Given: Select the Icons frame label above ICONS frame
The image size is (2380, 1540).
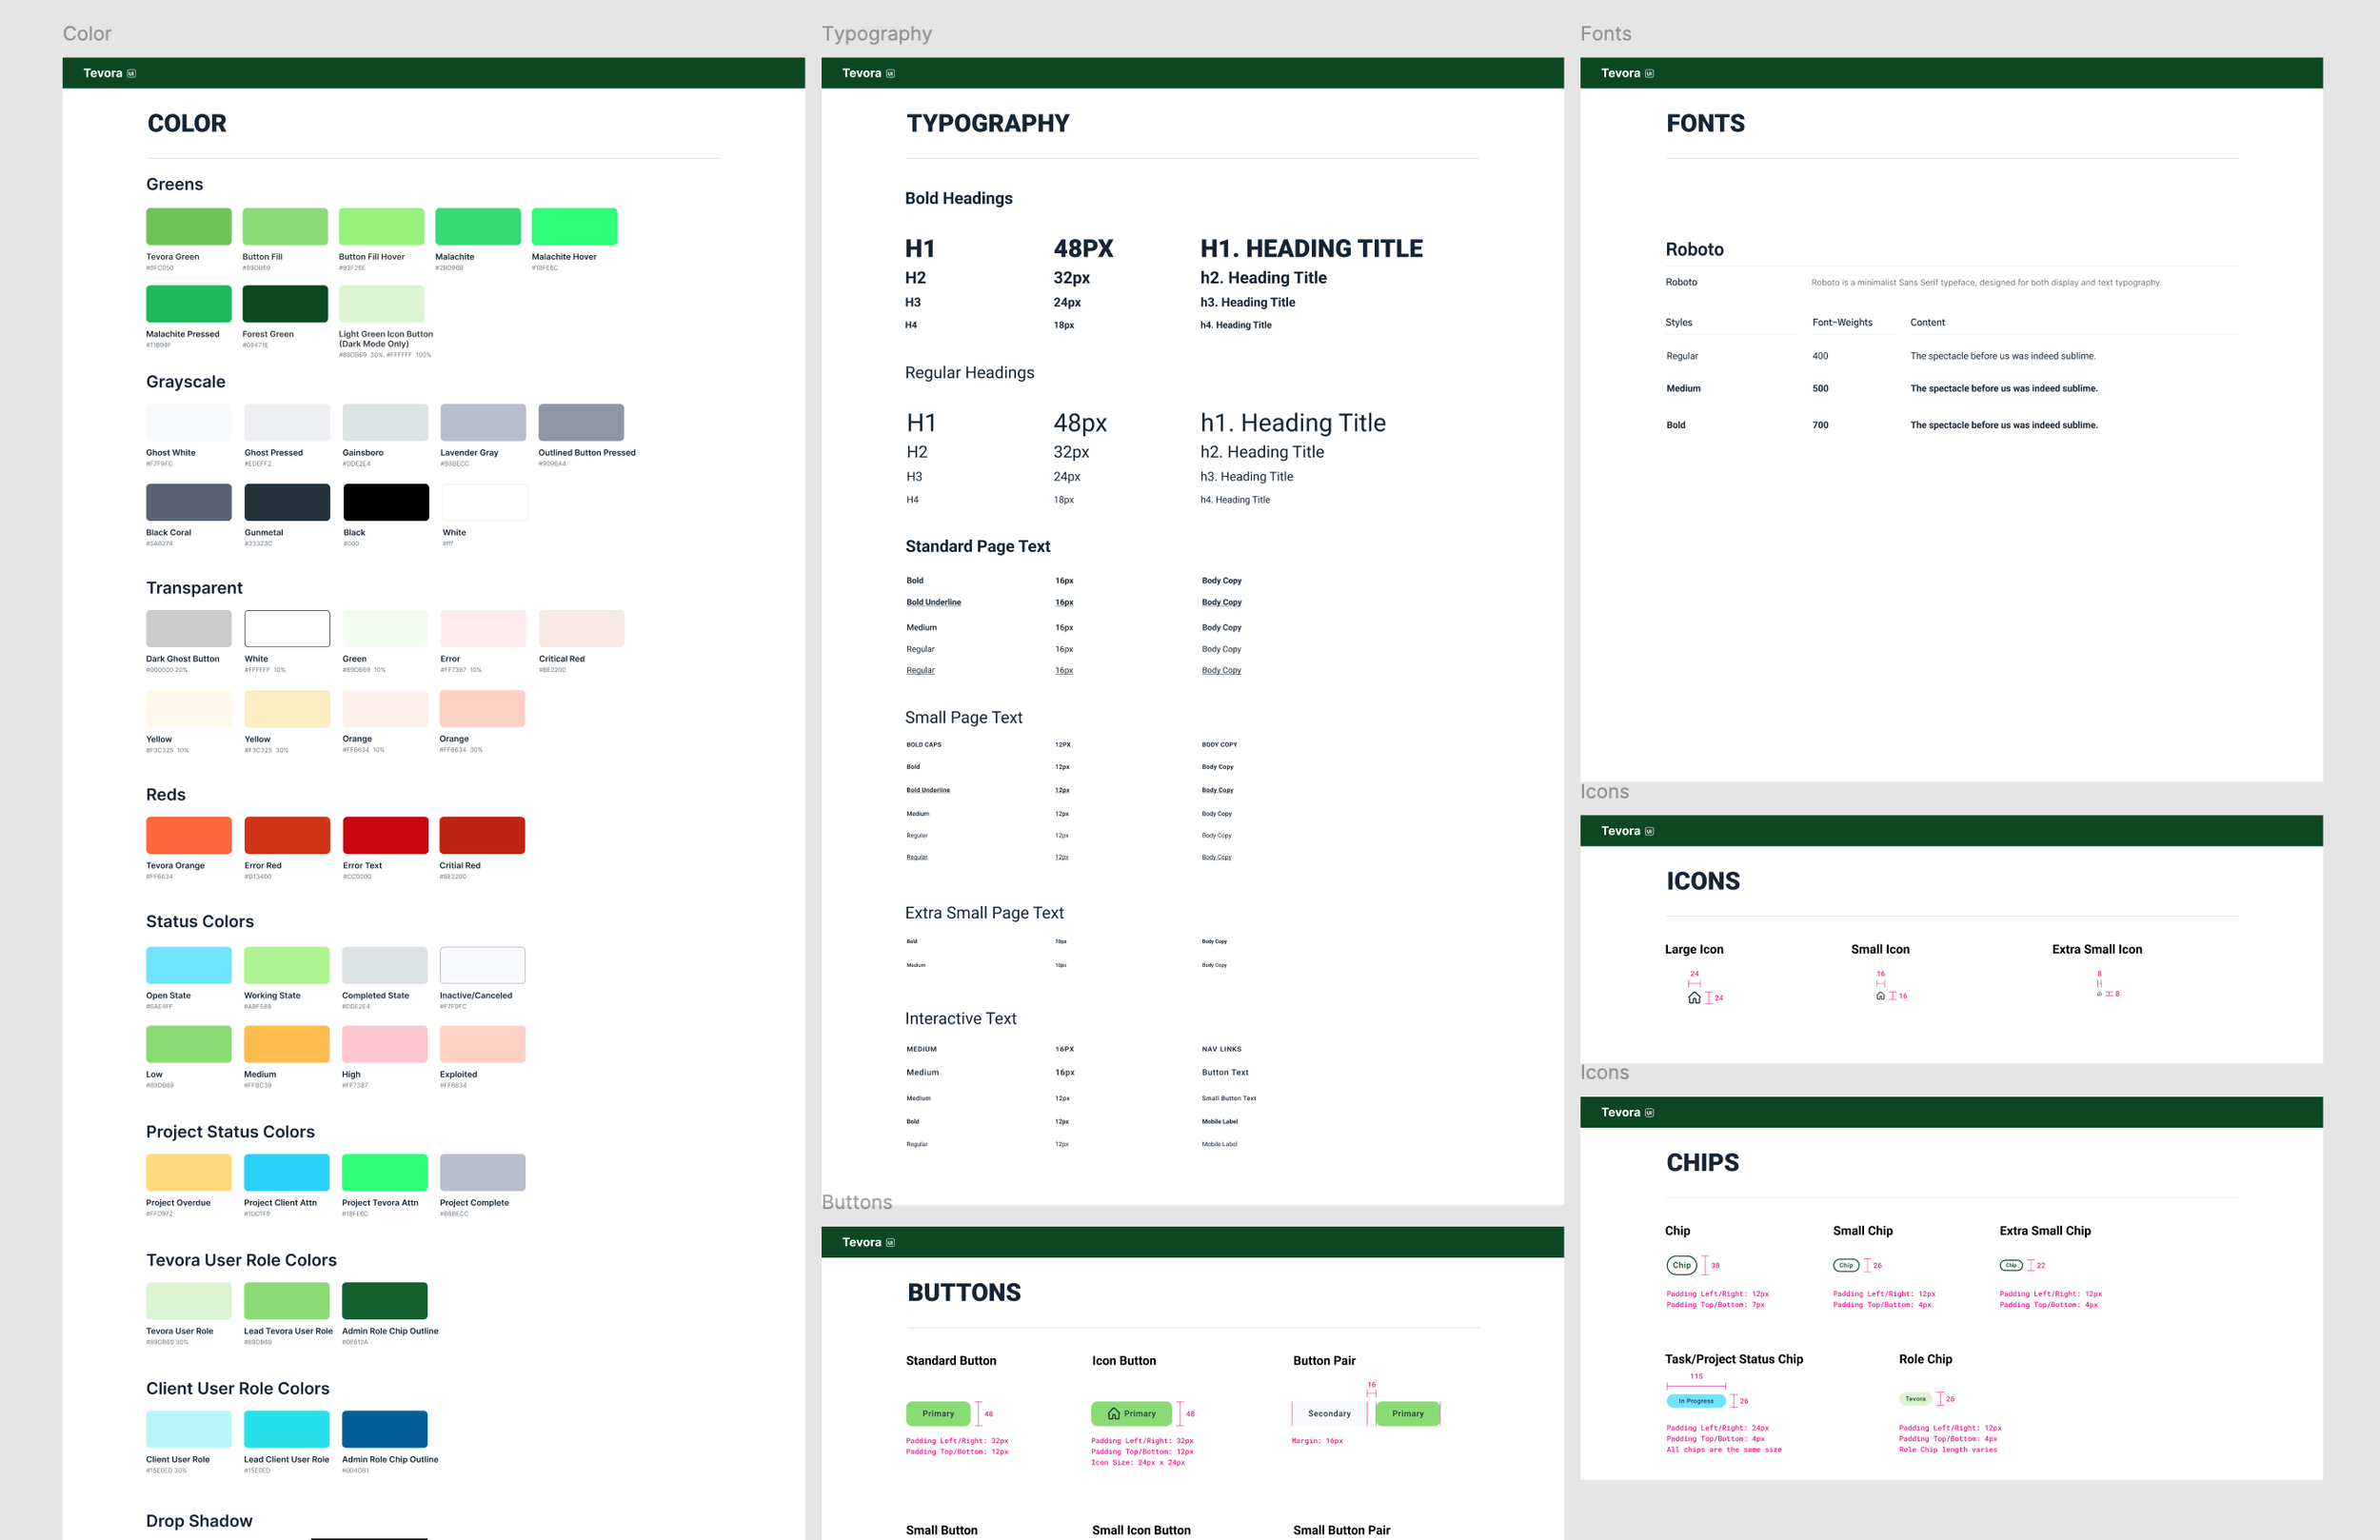Looking at the screenshot, I should pos(1604,791).
